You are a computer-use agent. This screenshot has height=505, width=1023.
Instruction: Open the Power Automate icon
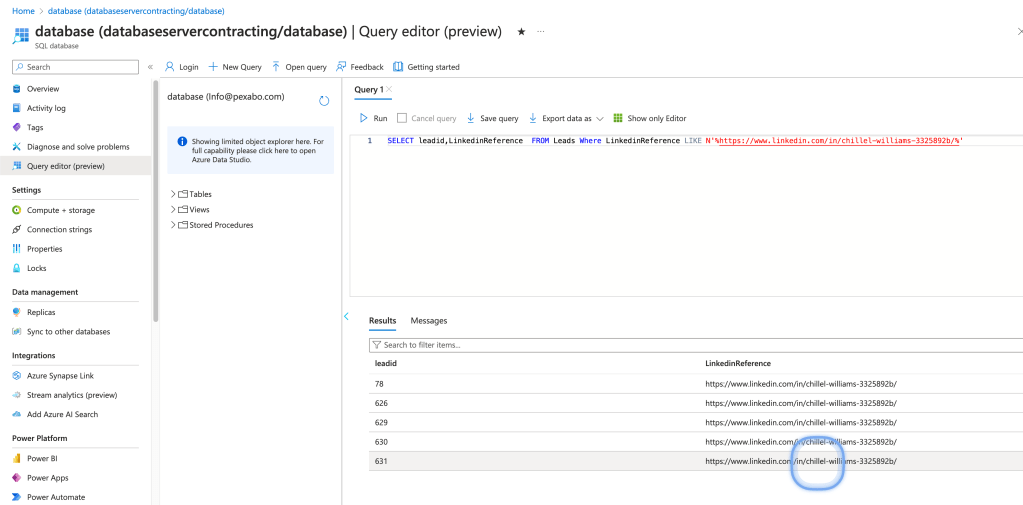16,497
